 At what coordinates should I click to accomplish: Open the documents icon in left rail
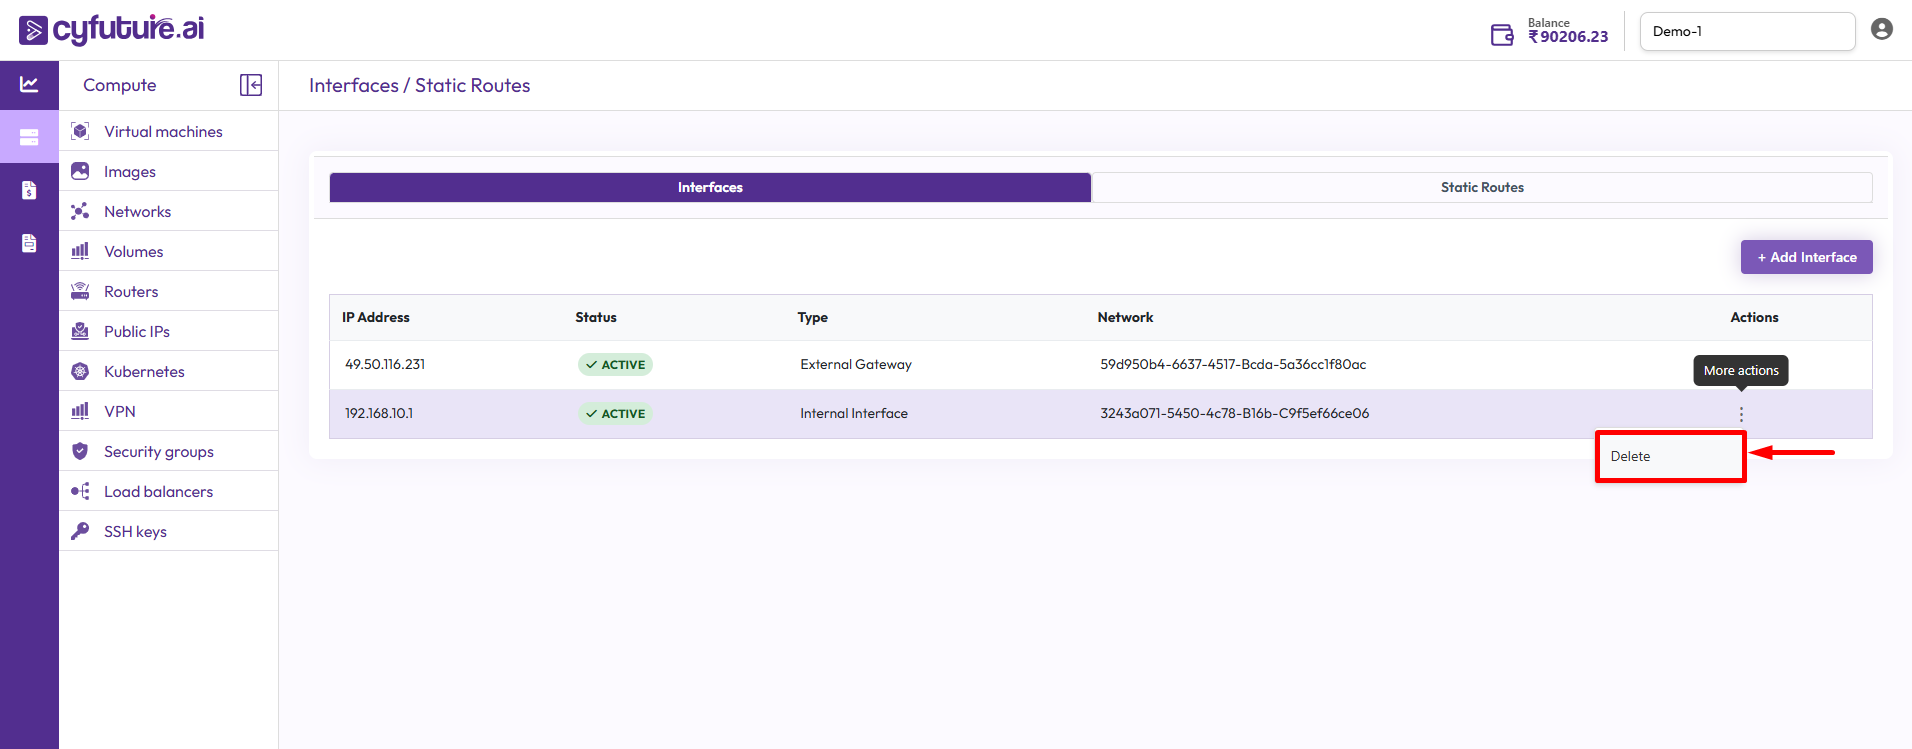pos(29,243)
